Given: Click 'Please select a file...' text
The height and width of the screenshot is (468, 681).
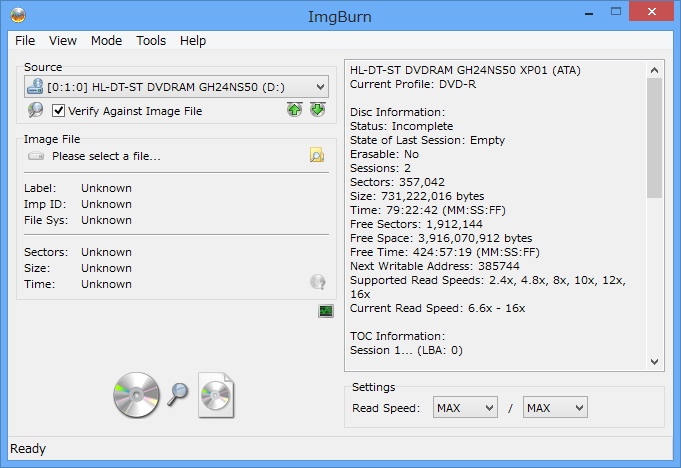Looking at the screenshot, I should tap(106, 156).
